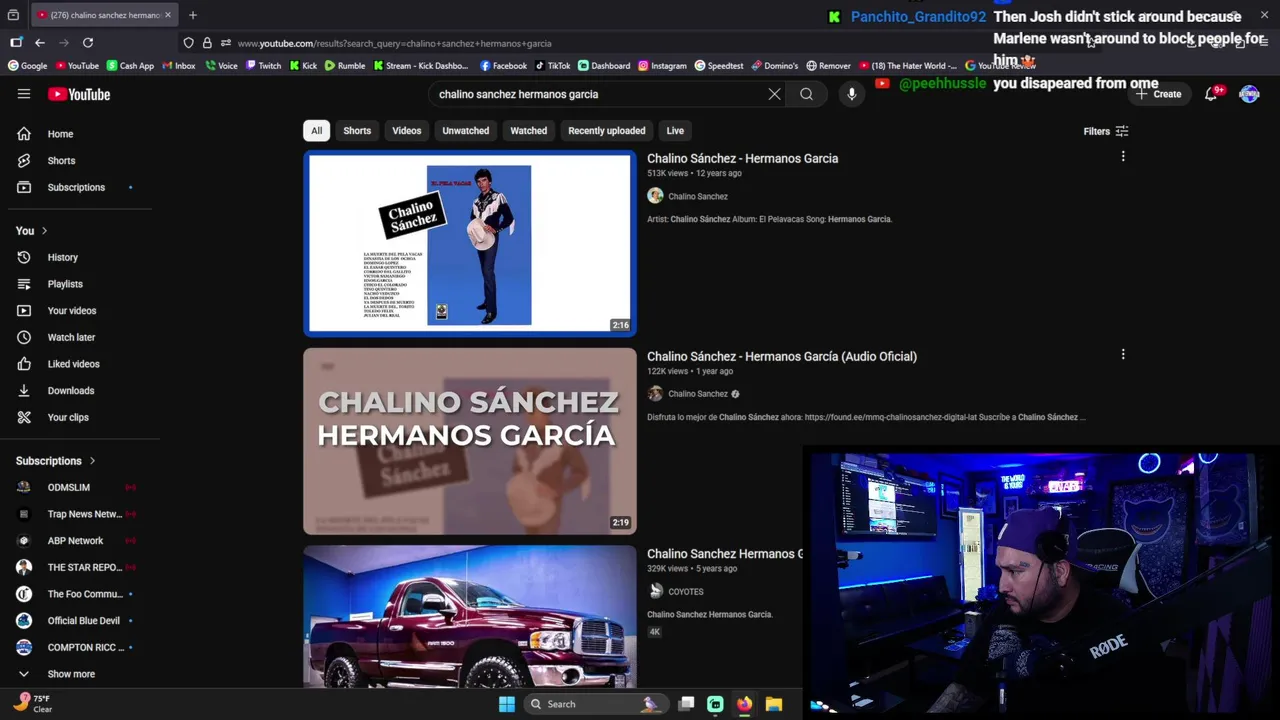Open the Instagram bookmark
This screenshot has height=720, width=1280.
coord(662,66)
